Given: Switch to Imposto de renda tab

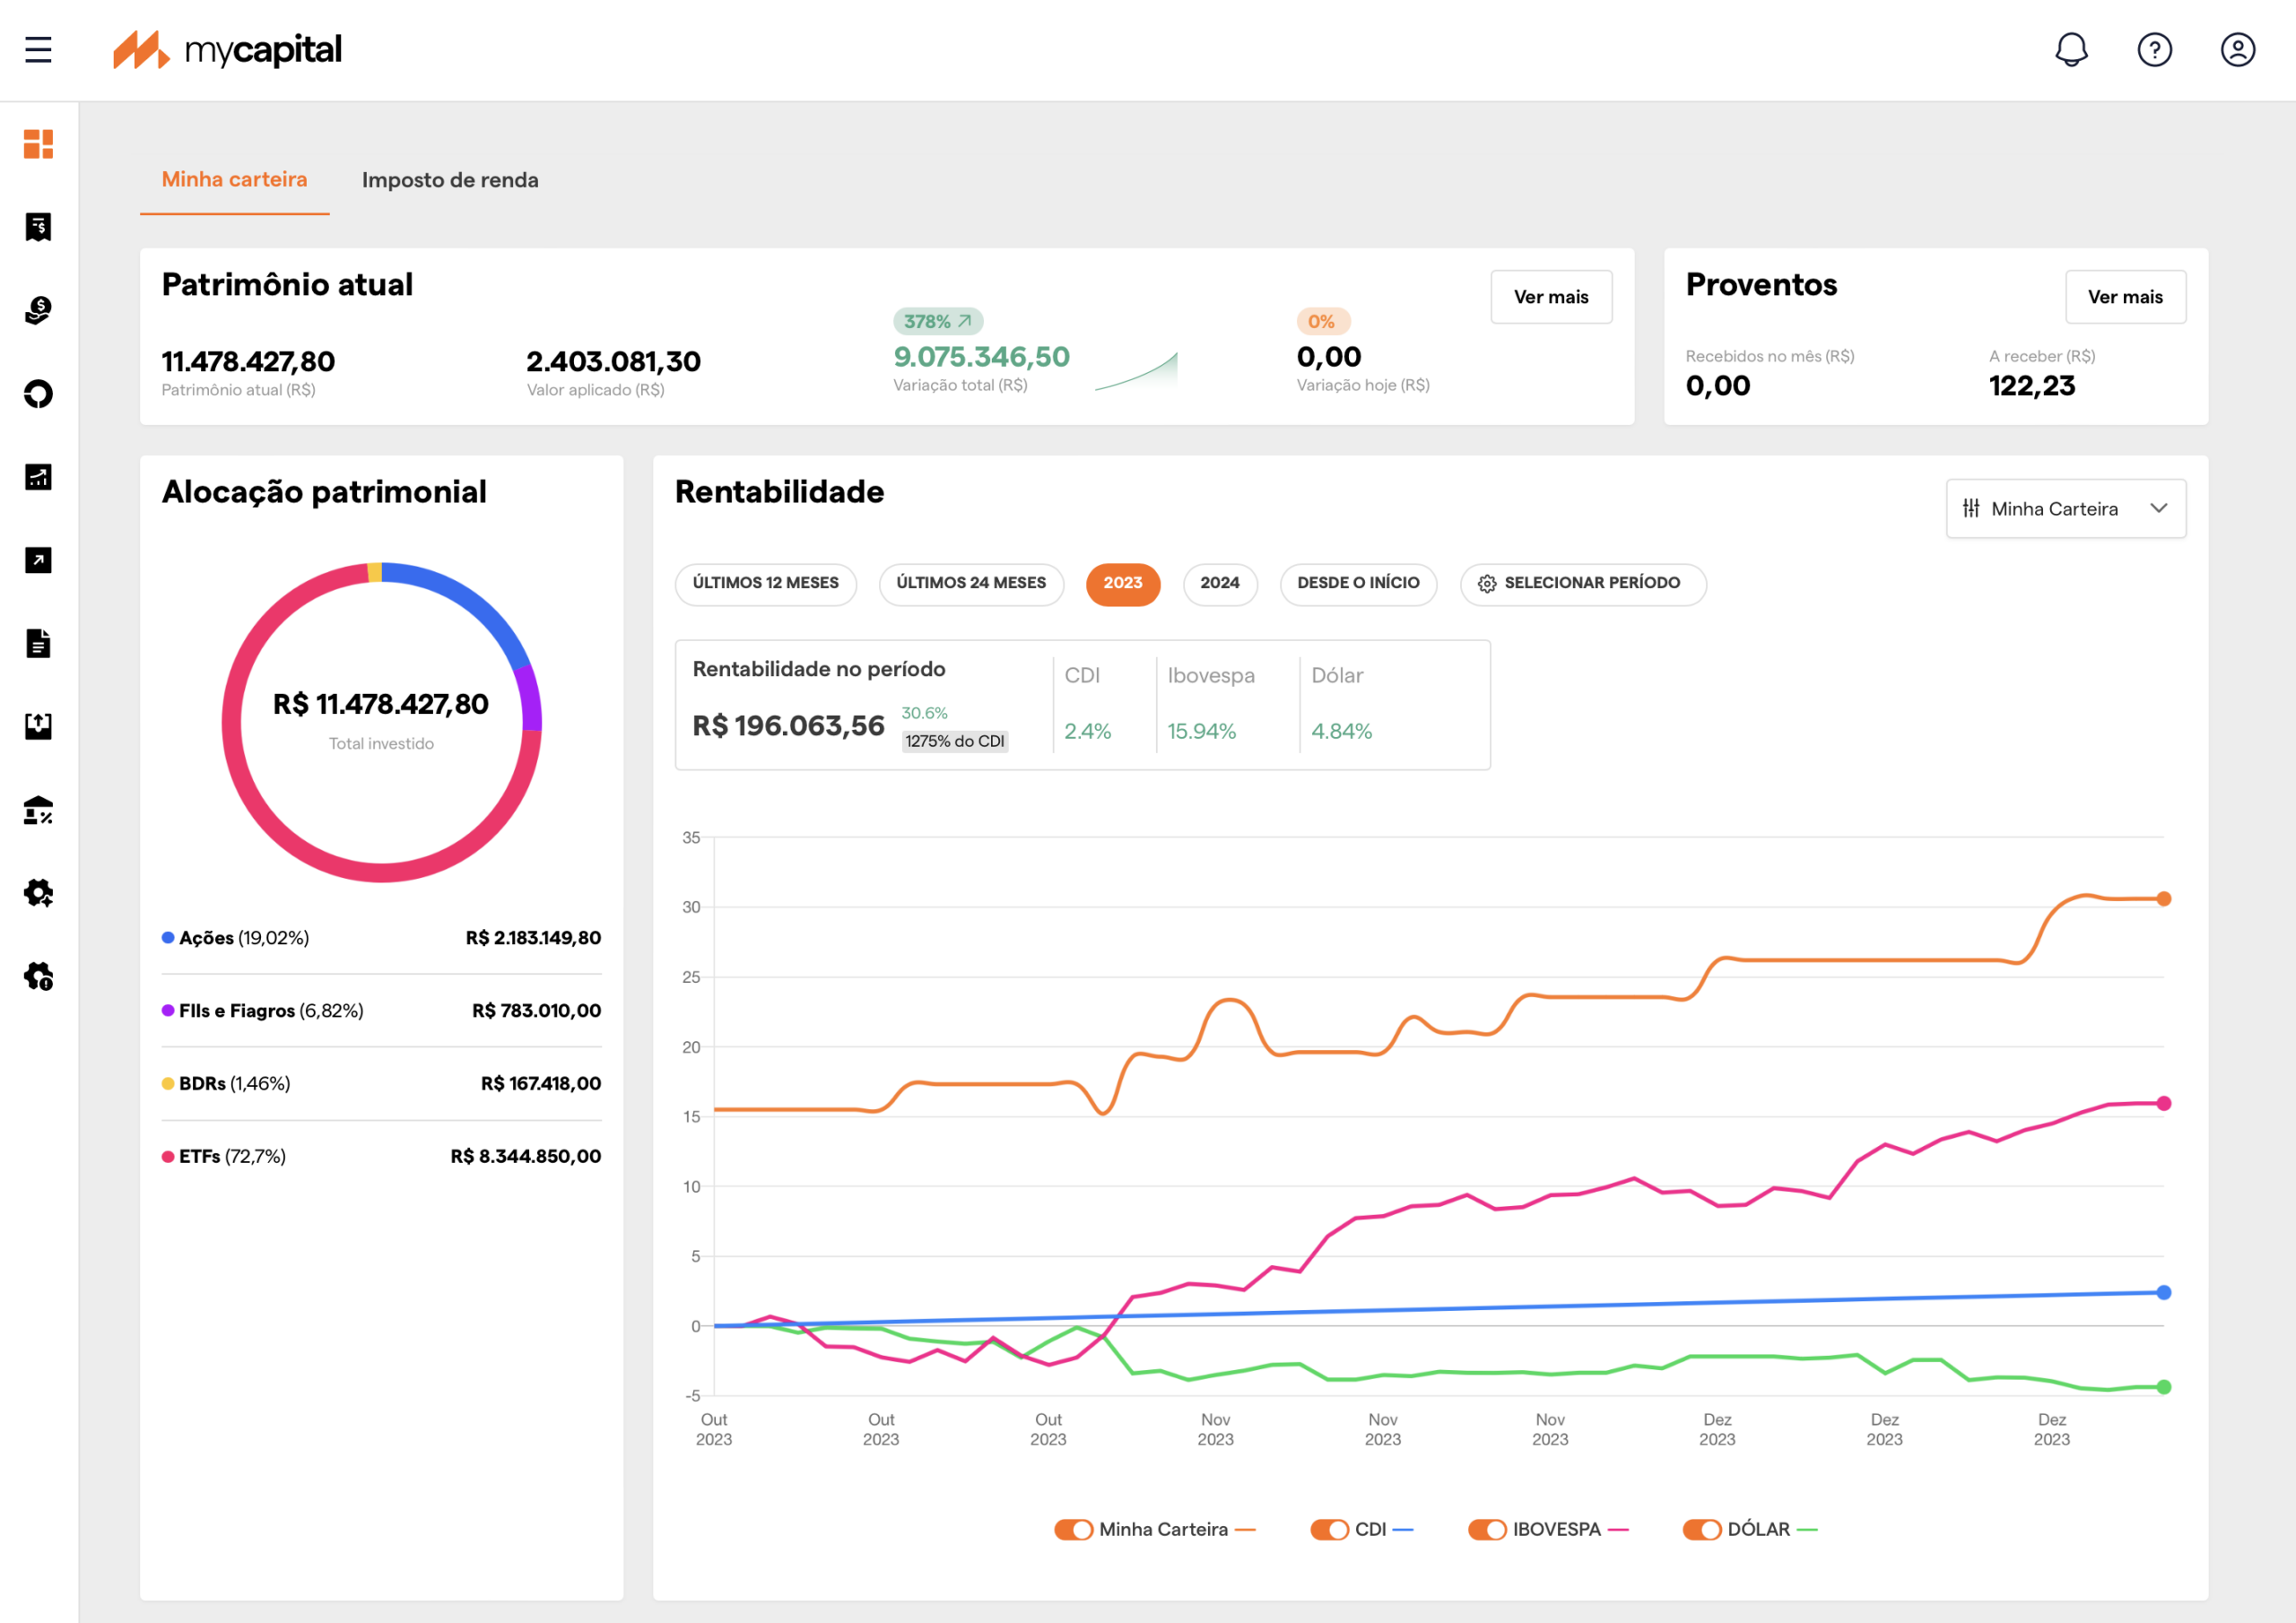Looking at the screenshot, I should coord(450,180).
